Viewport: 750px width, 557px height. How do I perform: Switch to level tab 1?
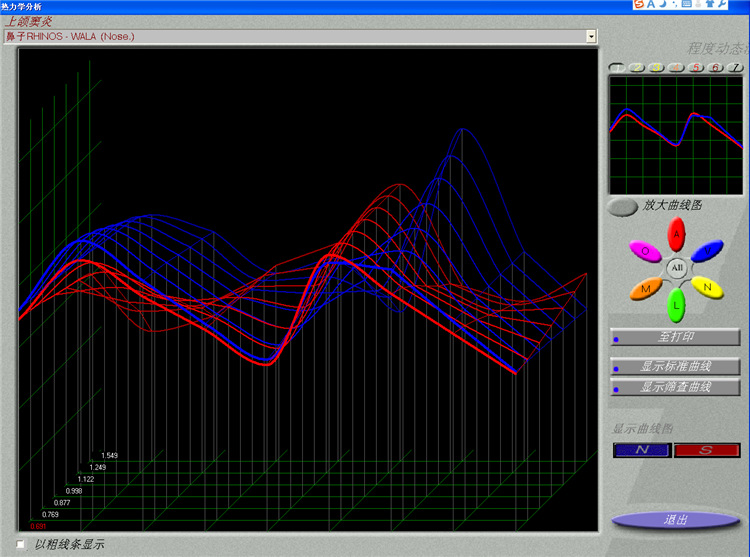[x=617, y=67]
